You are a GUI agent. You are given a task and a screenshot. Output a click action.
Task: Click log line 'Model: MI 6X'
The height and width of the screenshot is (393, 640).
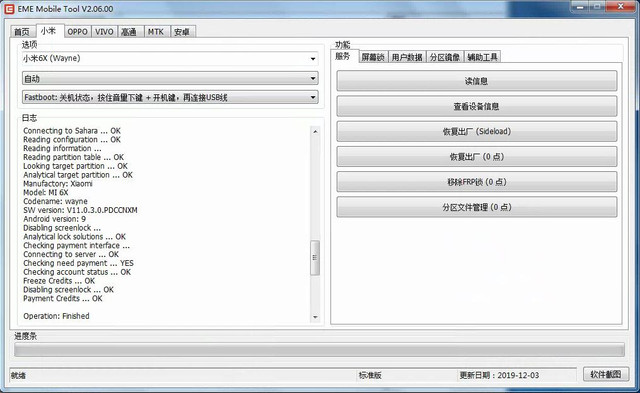pyautogui.click(x=46, y=193)
